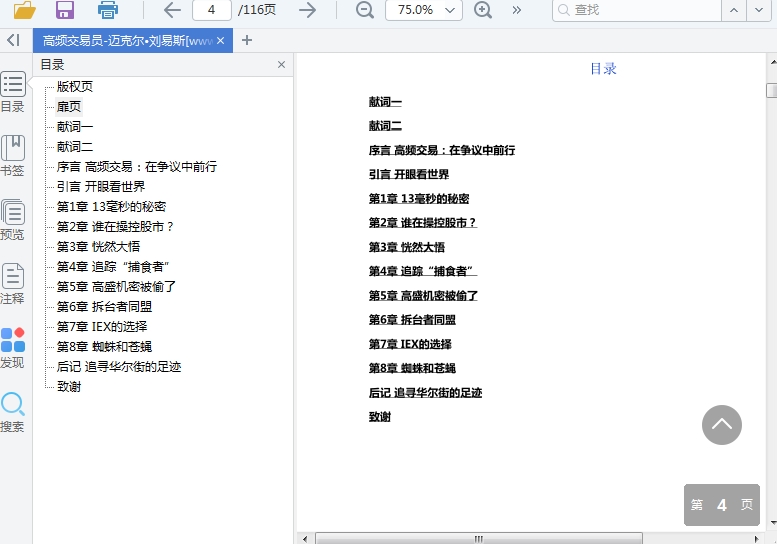Image resolution: width=777 pixels, height=544 pixels.
Task: Open a file with the folder icon
Action: 25,9
